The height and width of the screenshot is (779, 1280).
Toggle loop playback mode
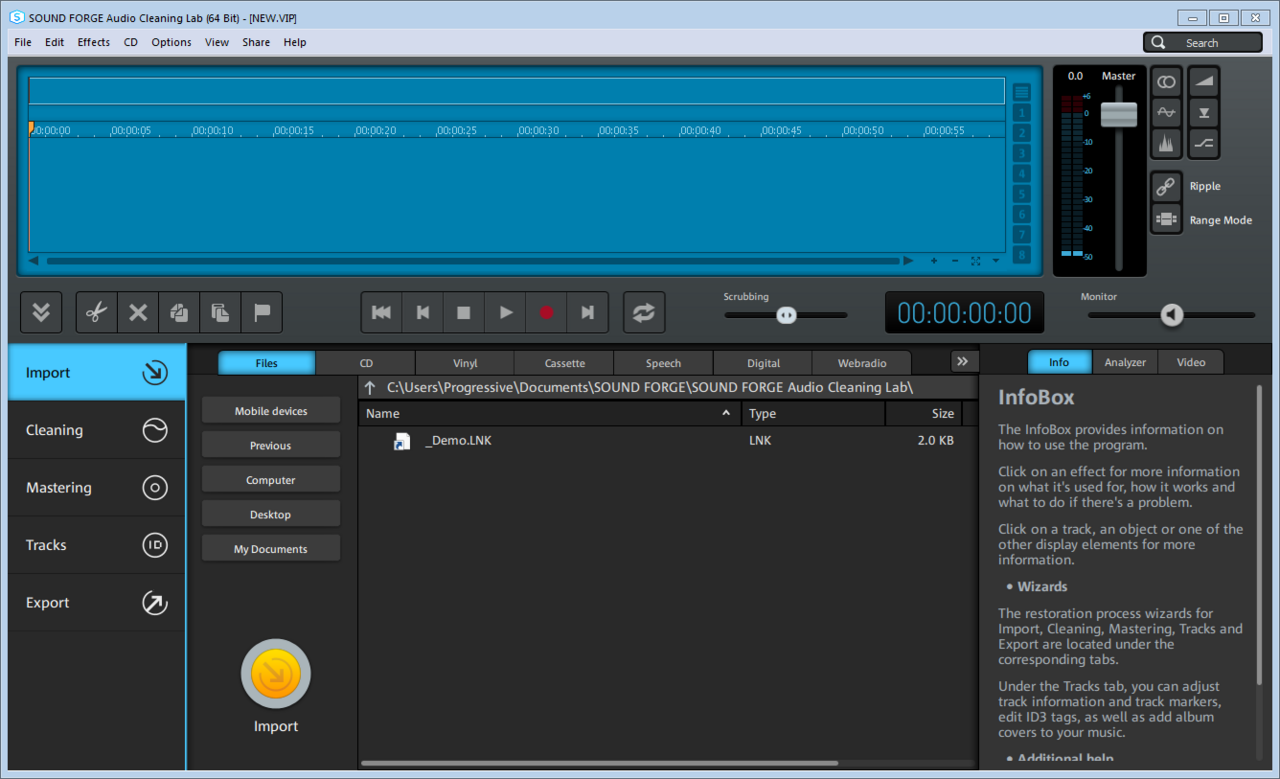[x=644, y=313]
